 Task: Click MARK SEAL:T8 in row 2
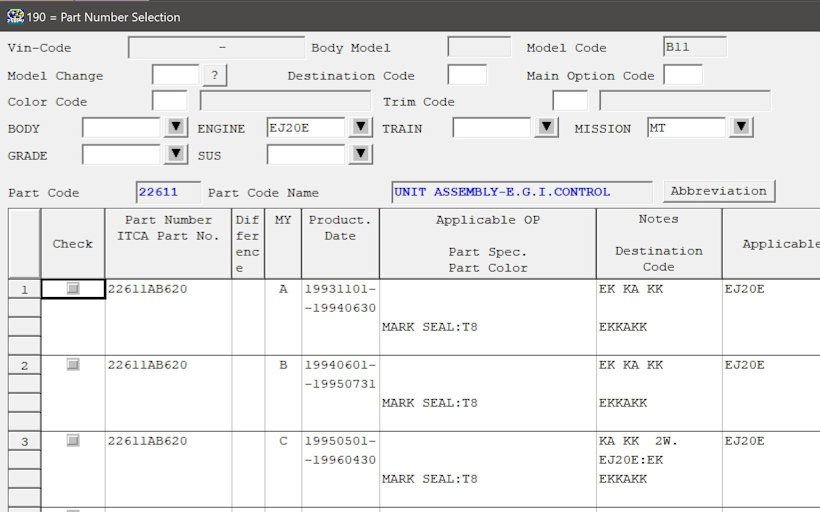[x=429, y=403]
